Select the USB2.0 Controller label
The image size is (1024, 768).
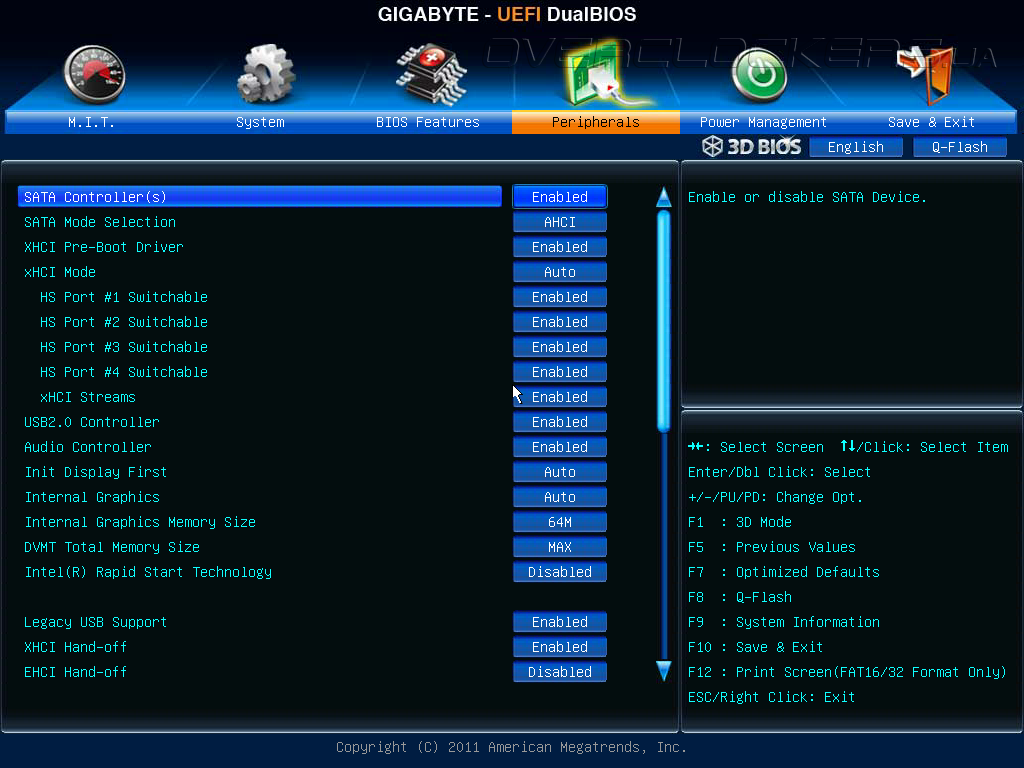click(x=91, y=422)
